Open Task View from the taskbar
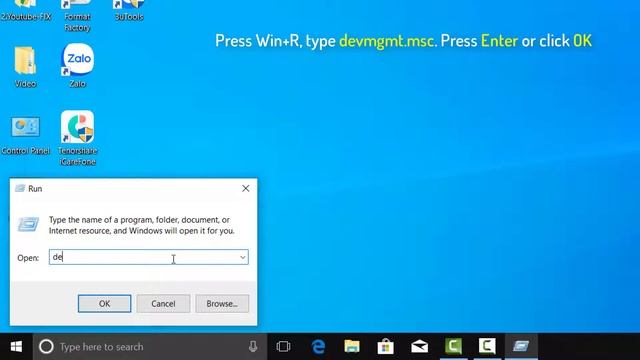This screenshot has height=360, width=640. click(x=283, y=347)
